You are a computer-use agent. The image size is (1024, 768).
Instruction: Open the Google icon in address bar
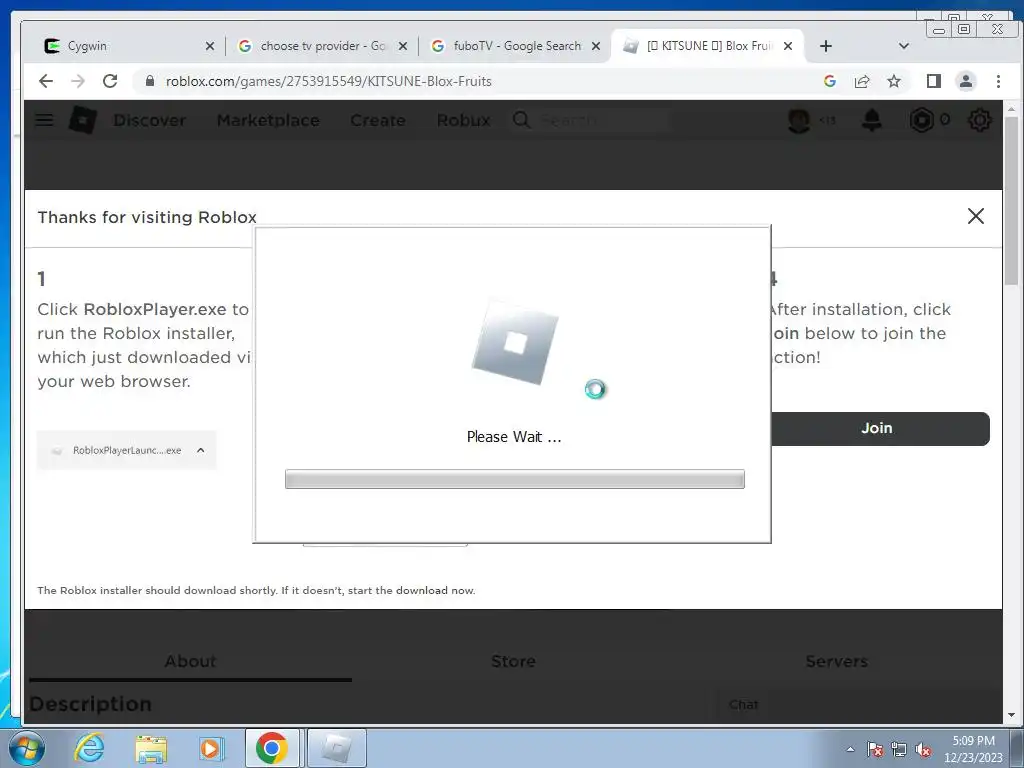click(x=830, y=81)
